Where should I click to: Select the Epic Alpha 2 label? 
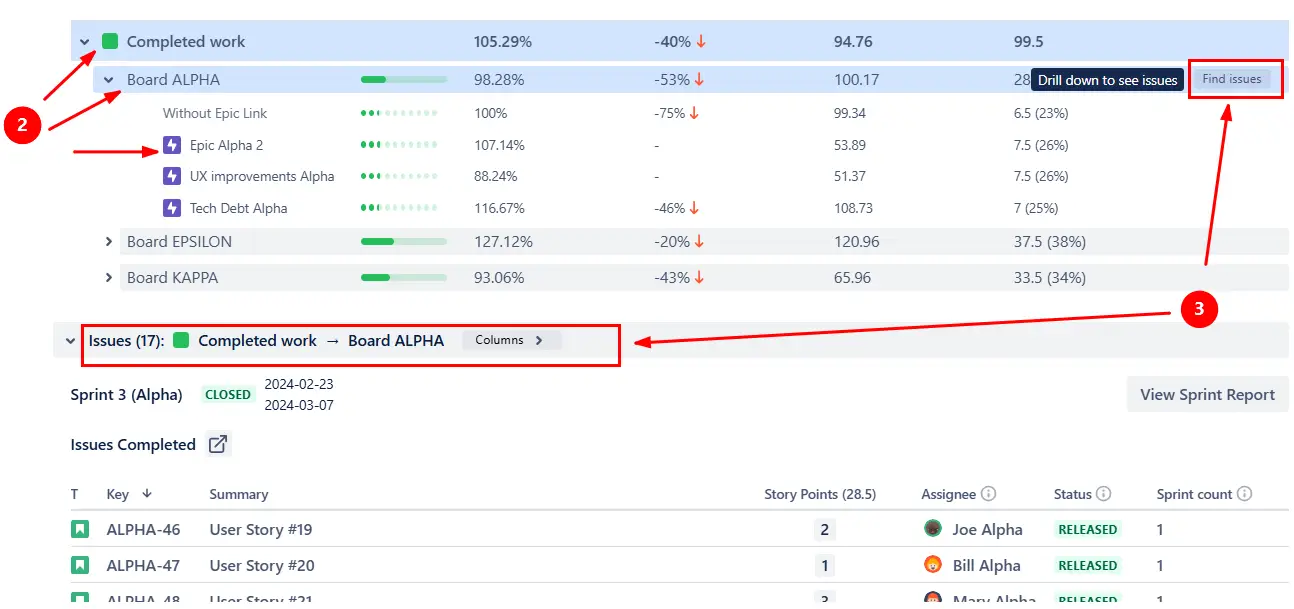tap(227, 145)
